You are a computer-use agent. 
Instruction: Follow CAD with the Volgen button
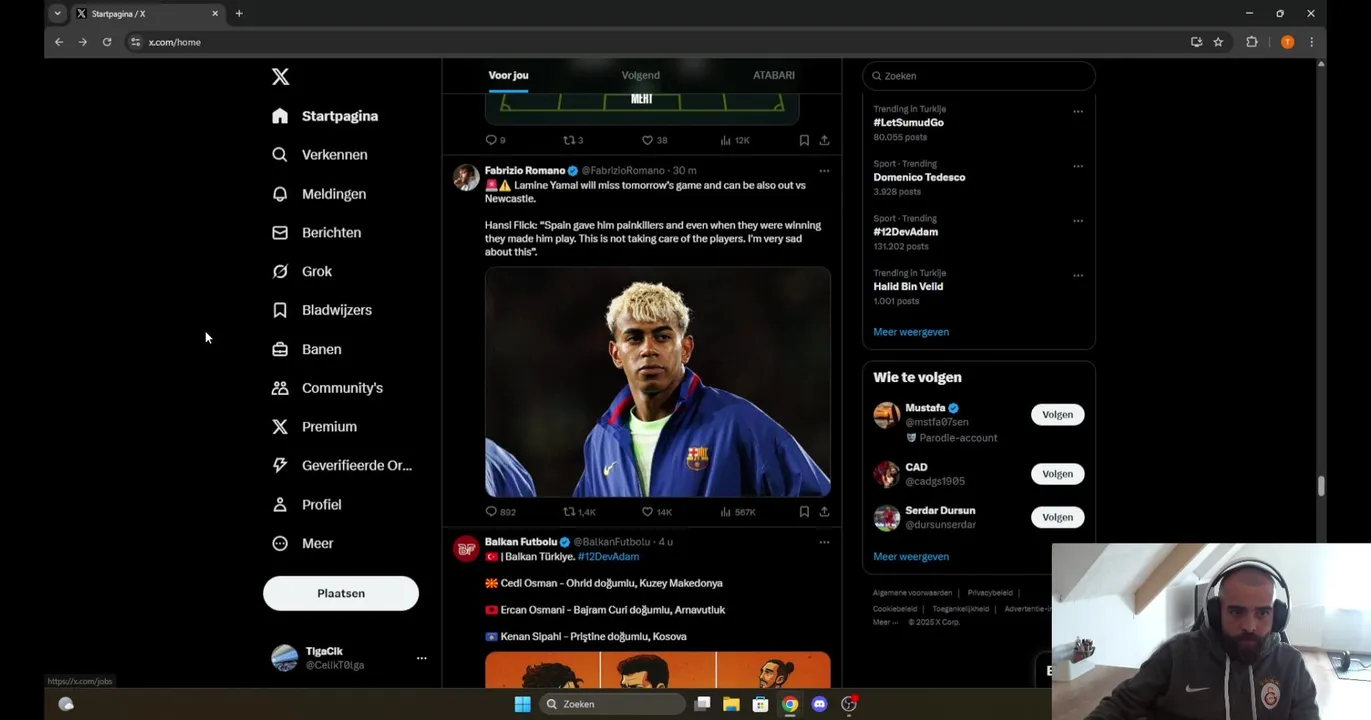click(x=1057, y=474)
